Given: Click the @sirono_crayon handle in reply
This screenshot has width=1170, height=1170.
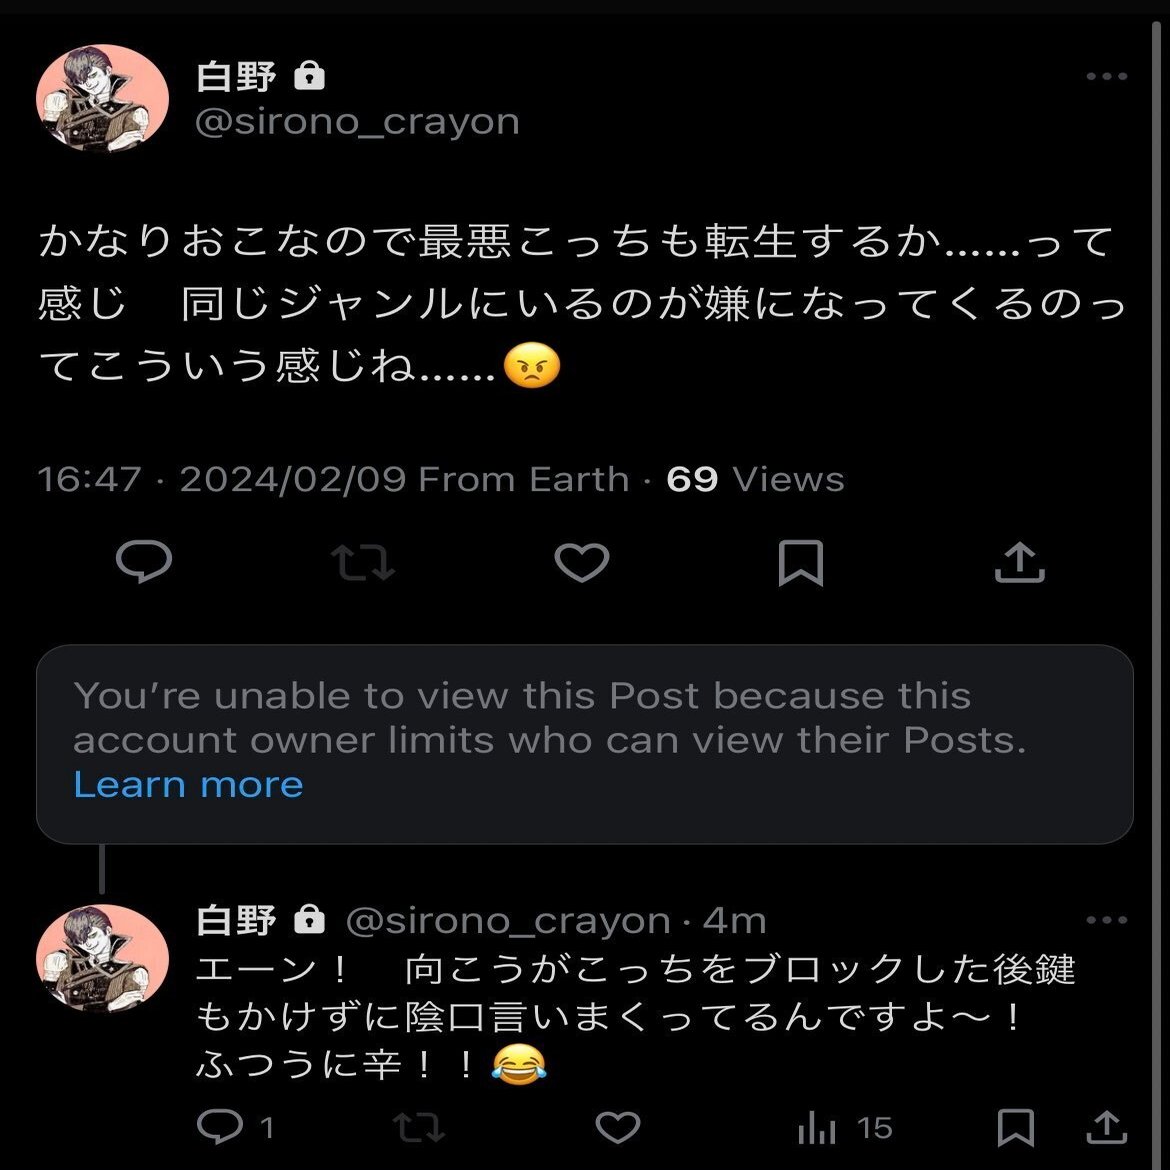Looking at the screenshot, I should coord(507,921).
